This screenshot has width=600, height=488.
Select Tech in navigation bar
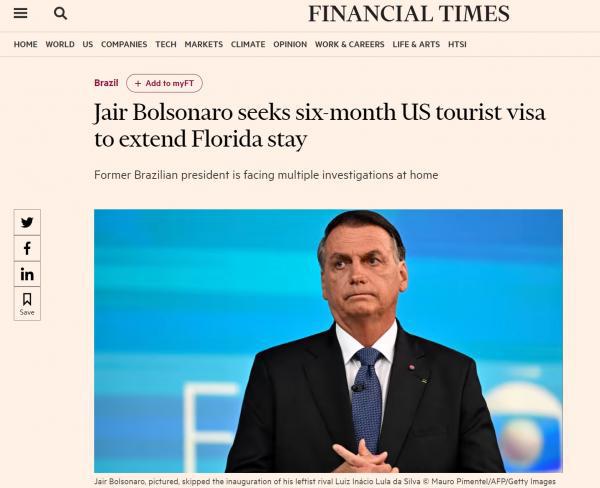click(x=166, y=45)
